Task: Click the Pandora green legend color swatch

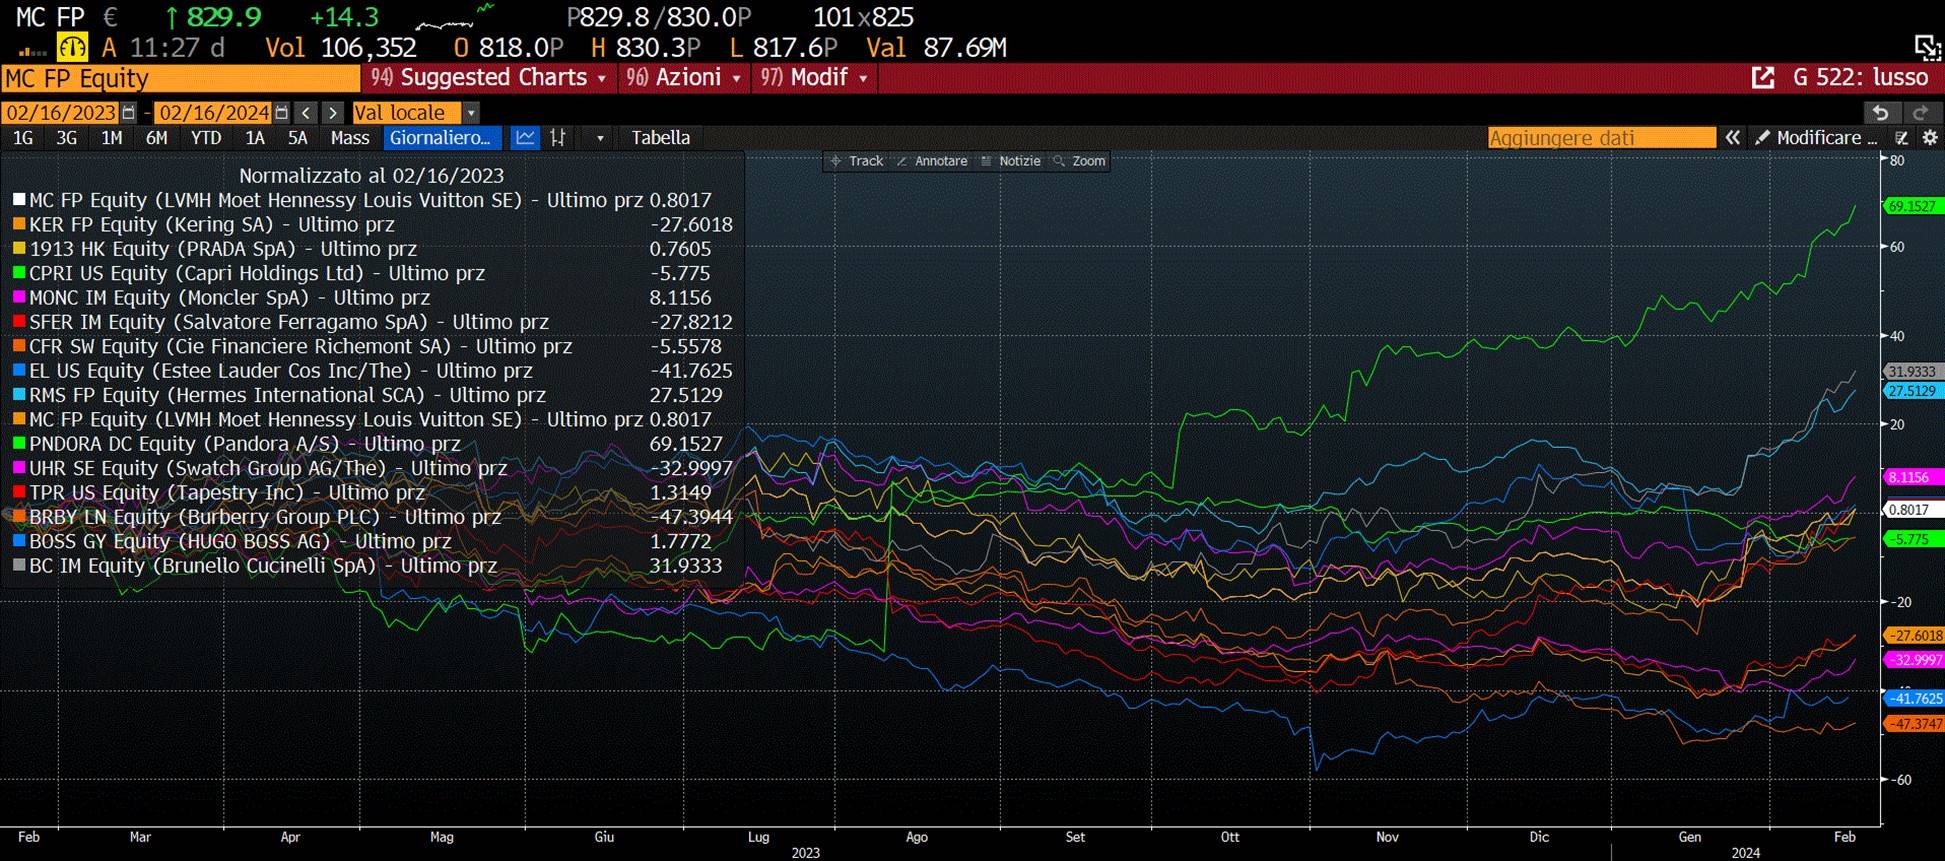Action: pos(19,443)
